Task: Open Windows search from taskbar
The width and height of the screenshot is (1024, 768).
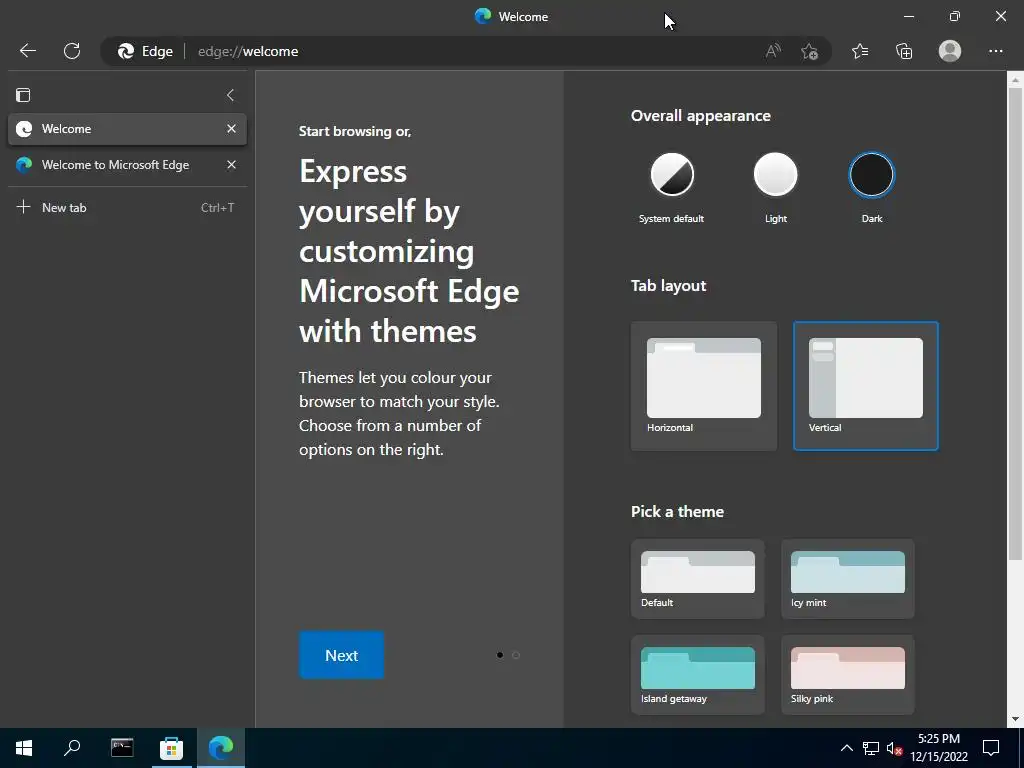Action: [x=72, y=748]
